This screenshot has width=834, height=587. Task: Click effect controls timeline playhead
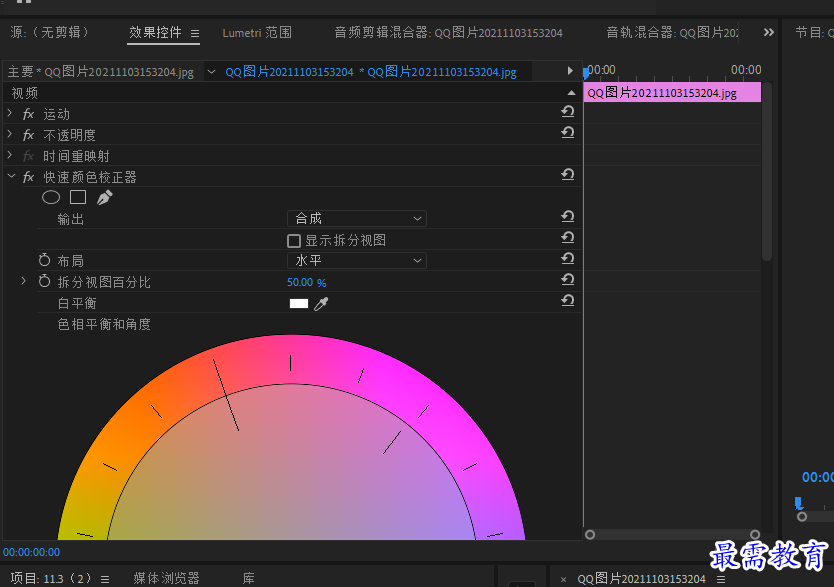(x=586, y=72)
